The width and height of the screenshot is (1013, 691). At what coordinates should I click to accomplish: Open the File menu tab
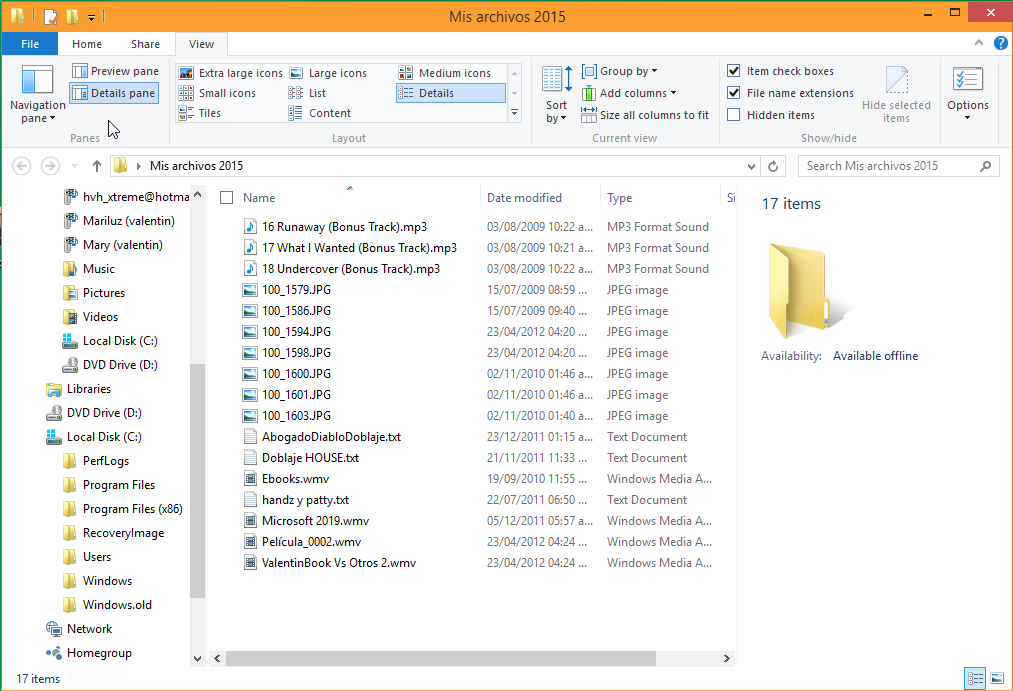click(x=30, y=44)
